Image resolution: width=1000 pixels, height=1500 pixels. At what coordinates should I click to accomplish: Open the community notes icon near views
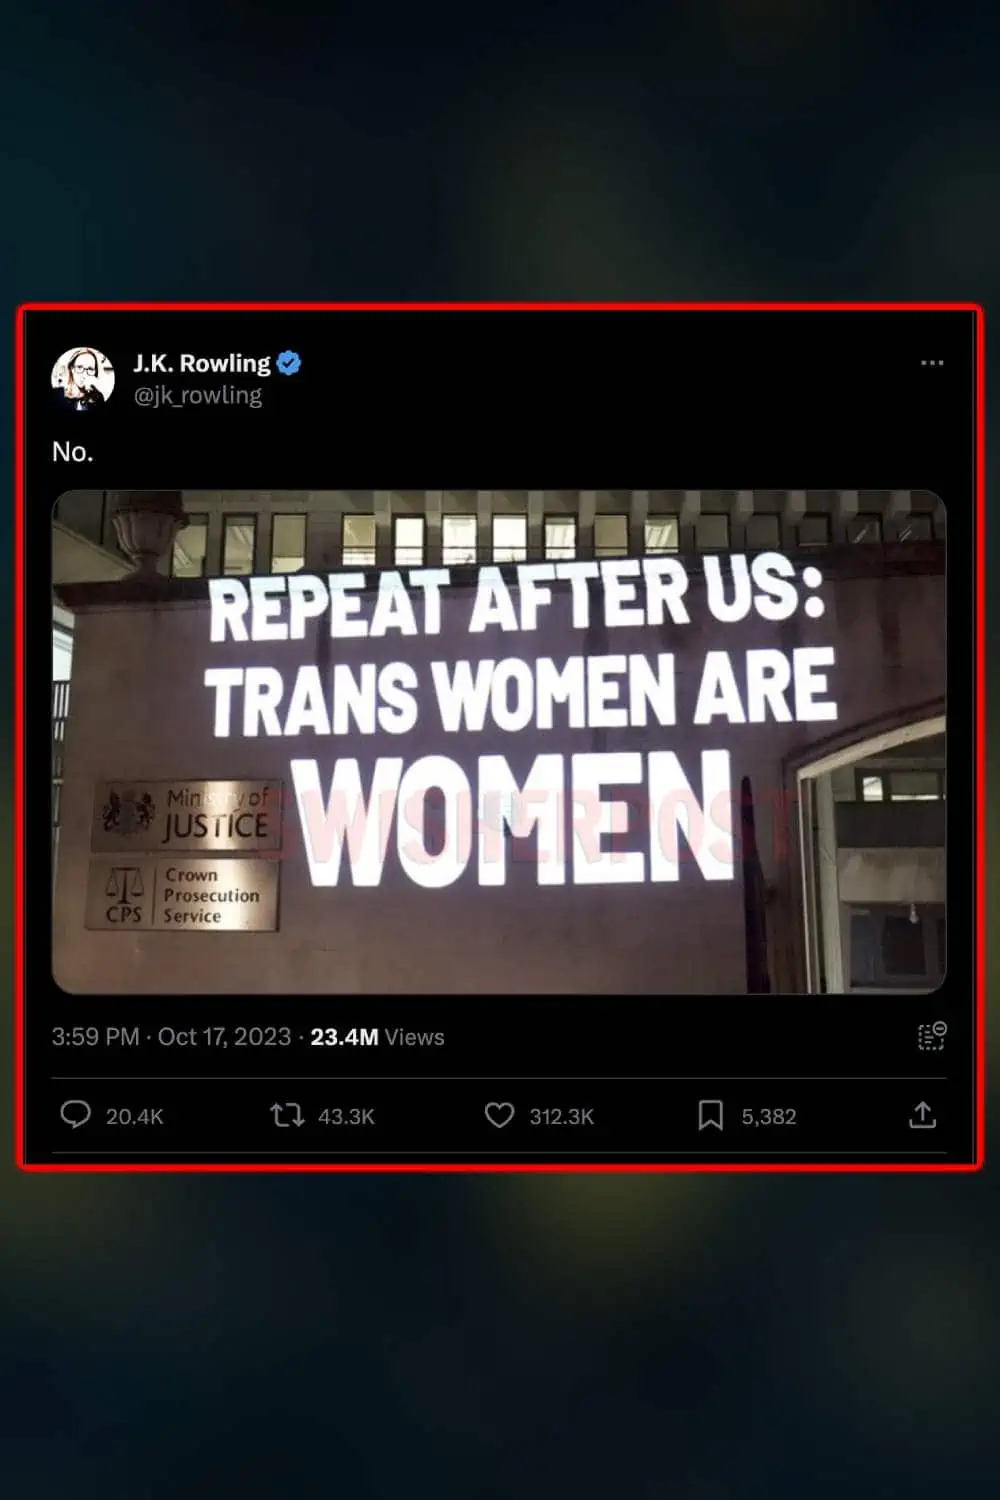pos(932,1036)
